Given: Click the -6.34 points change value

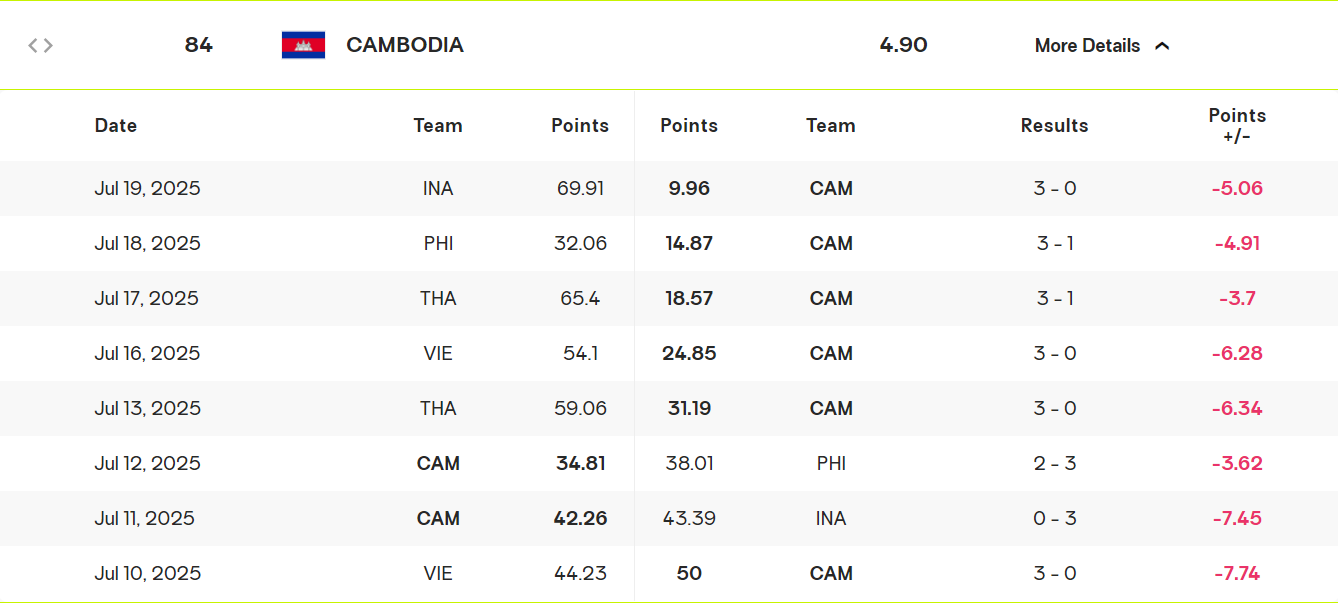Looking at the screenshot, I should click(1237, 408).
